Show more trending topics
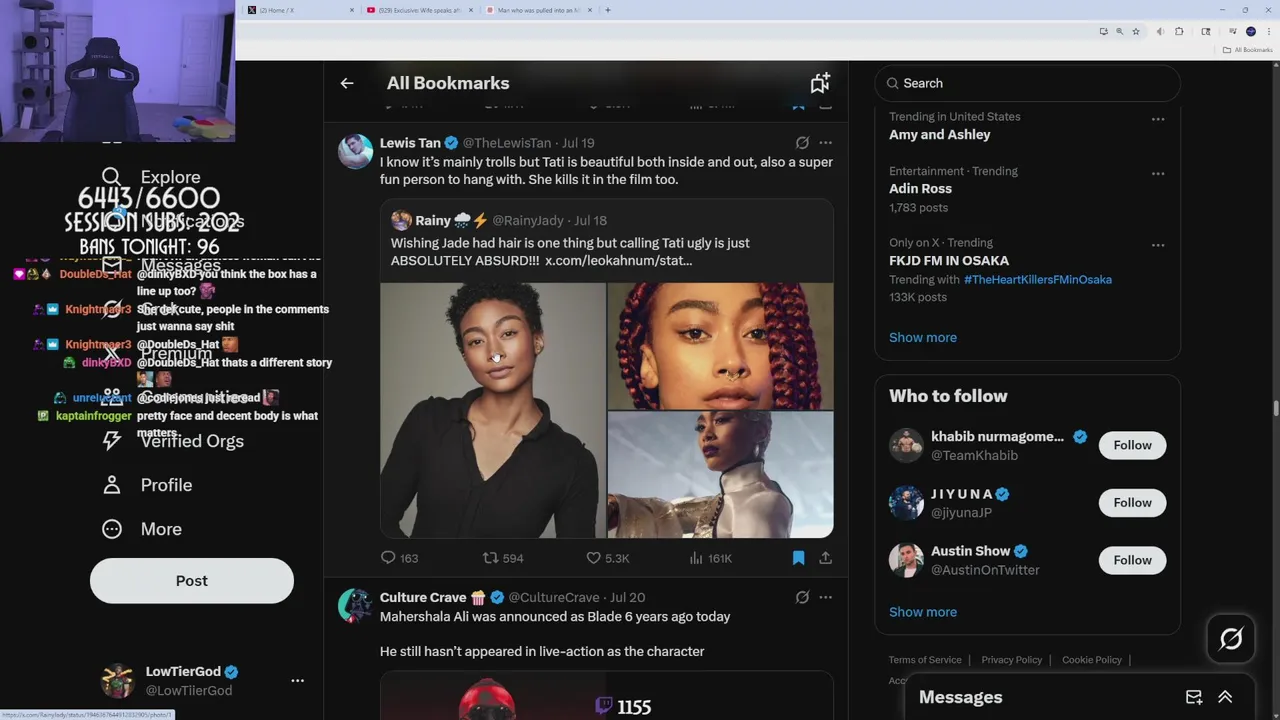 point(923,337)
